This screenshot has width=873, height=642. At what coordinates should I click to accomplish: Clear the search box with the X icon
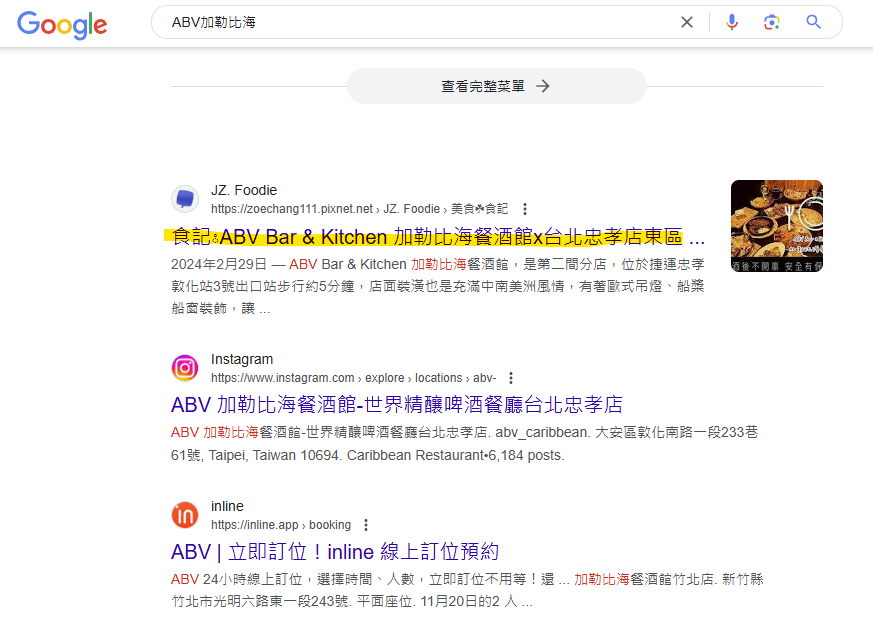[687, 21]
